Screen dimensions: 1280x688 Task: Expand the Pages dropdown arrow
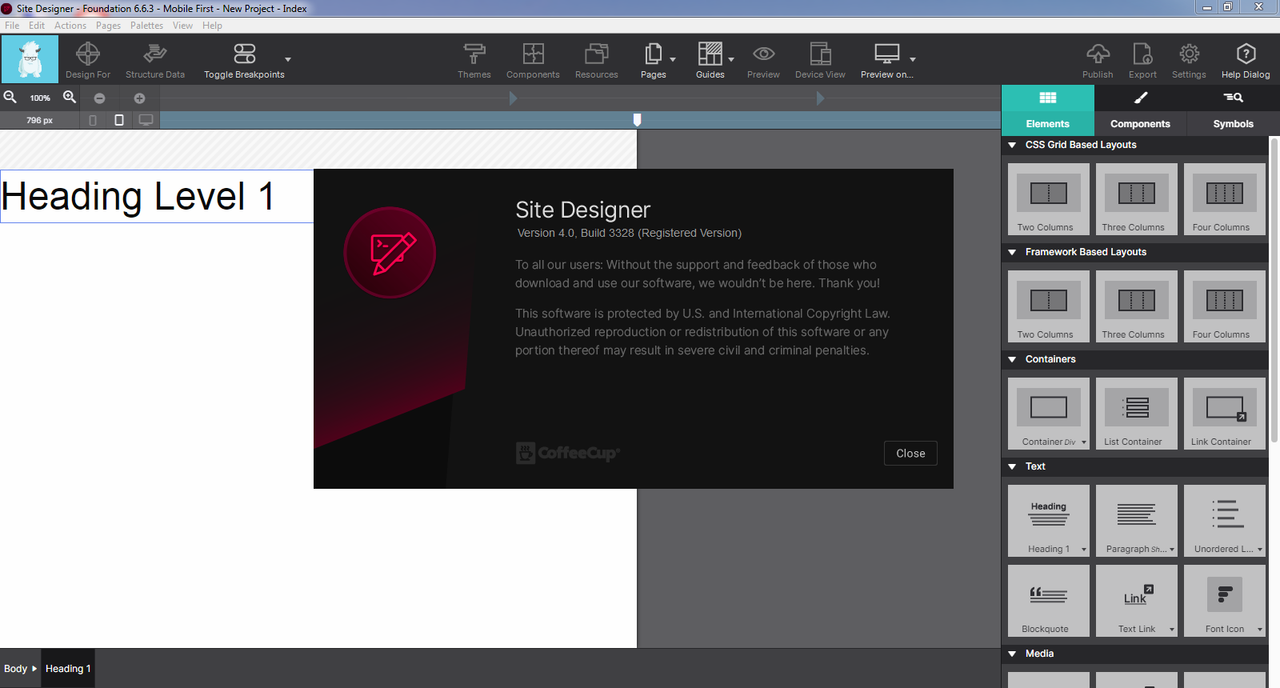tap(673, 60)
